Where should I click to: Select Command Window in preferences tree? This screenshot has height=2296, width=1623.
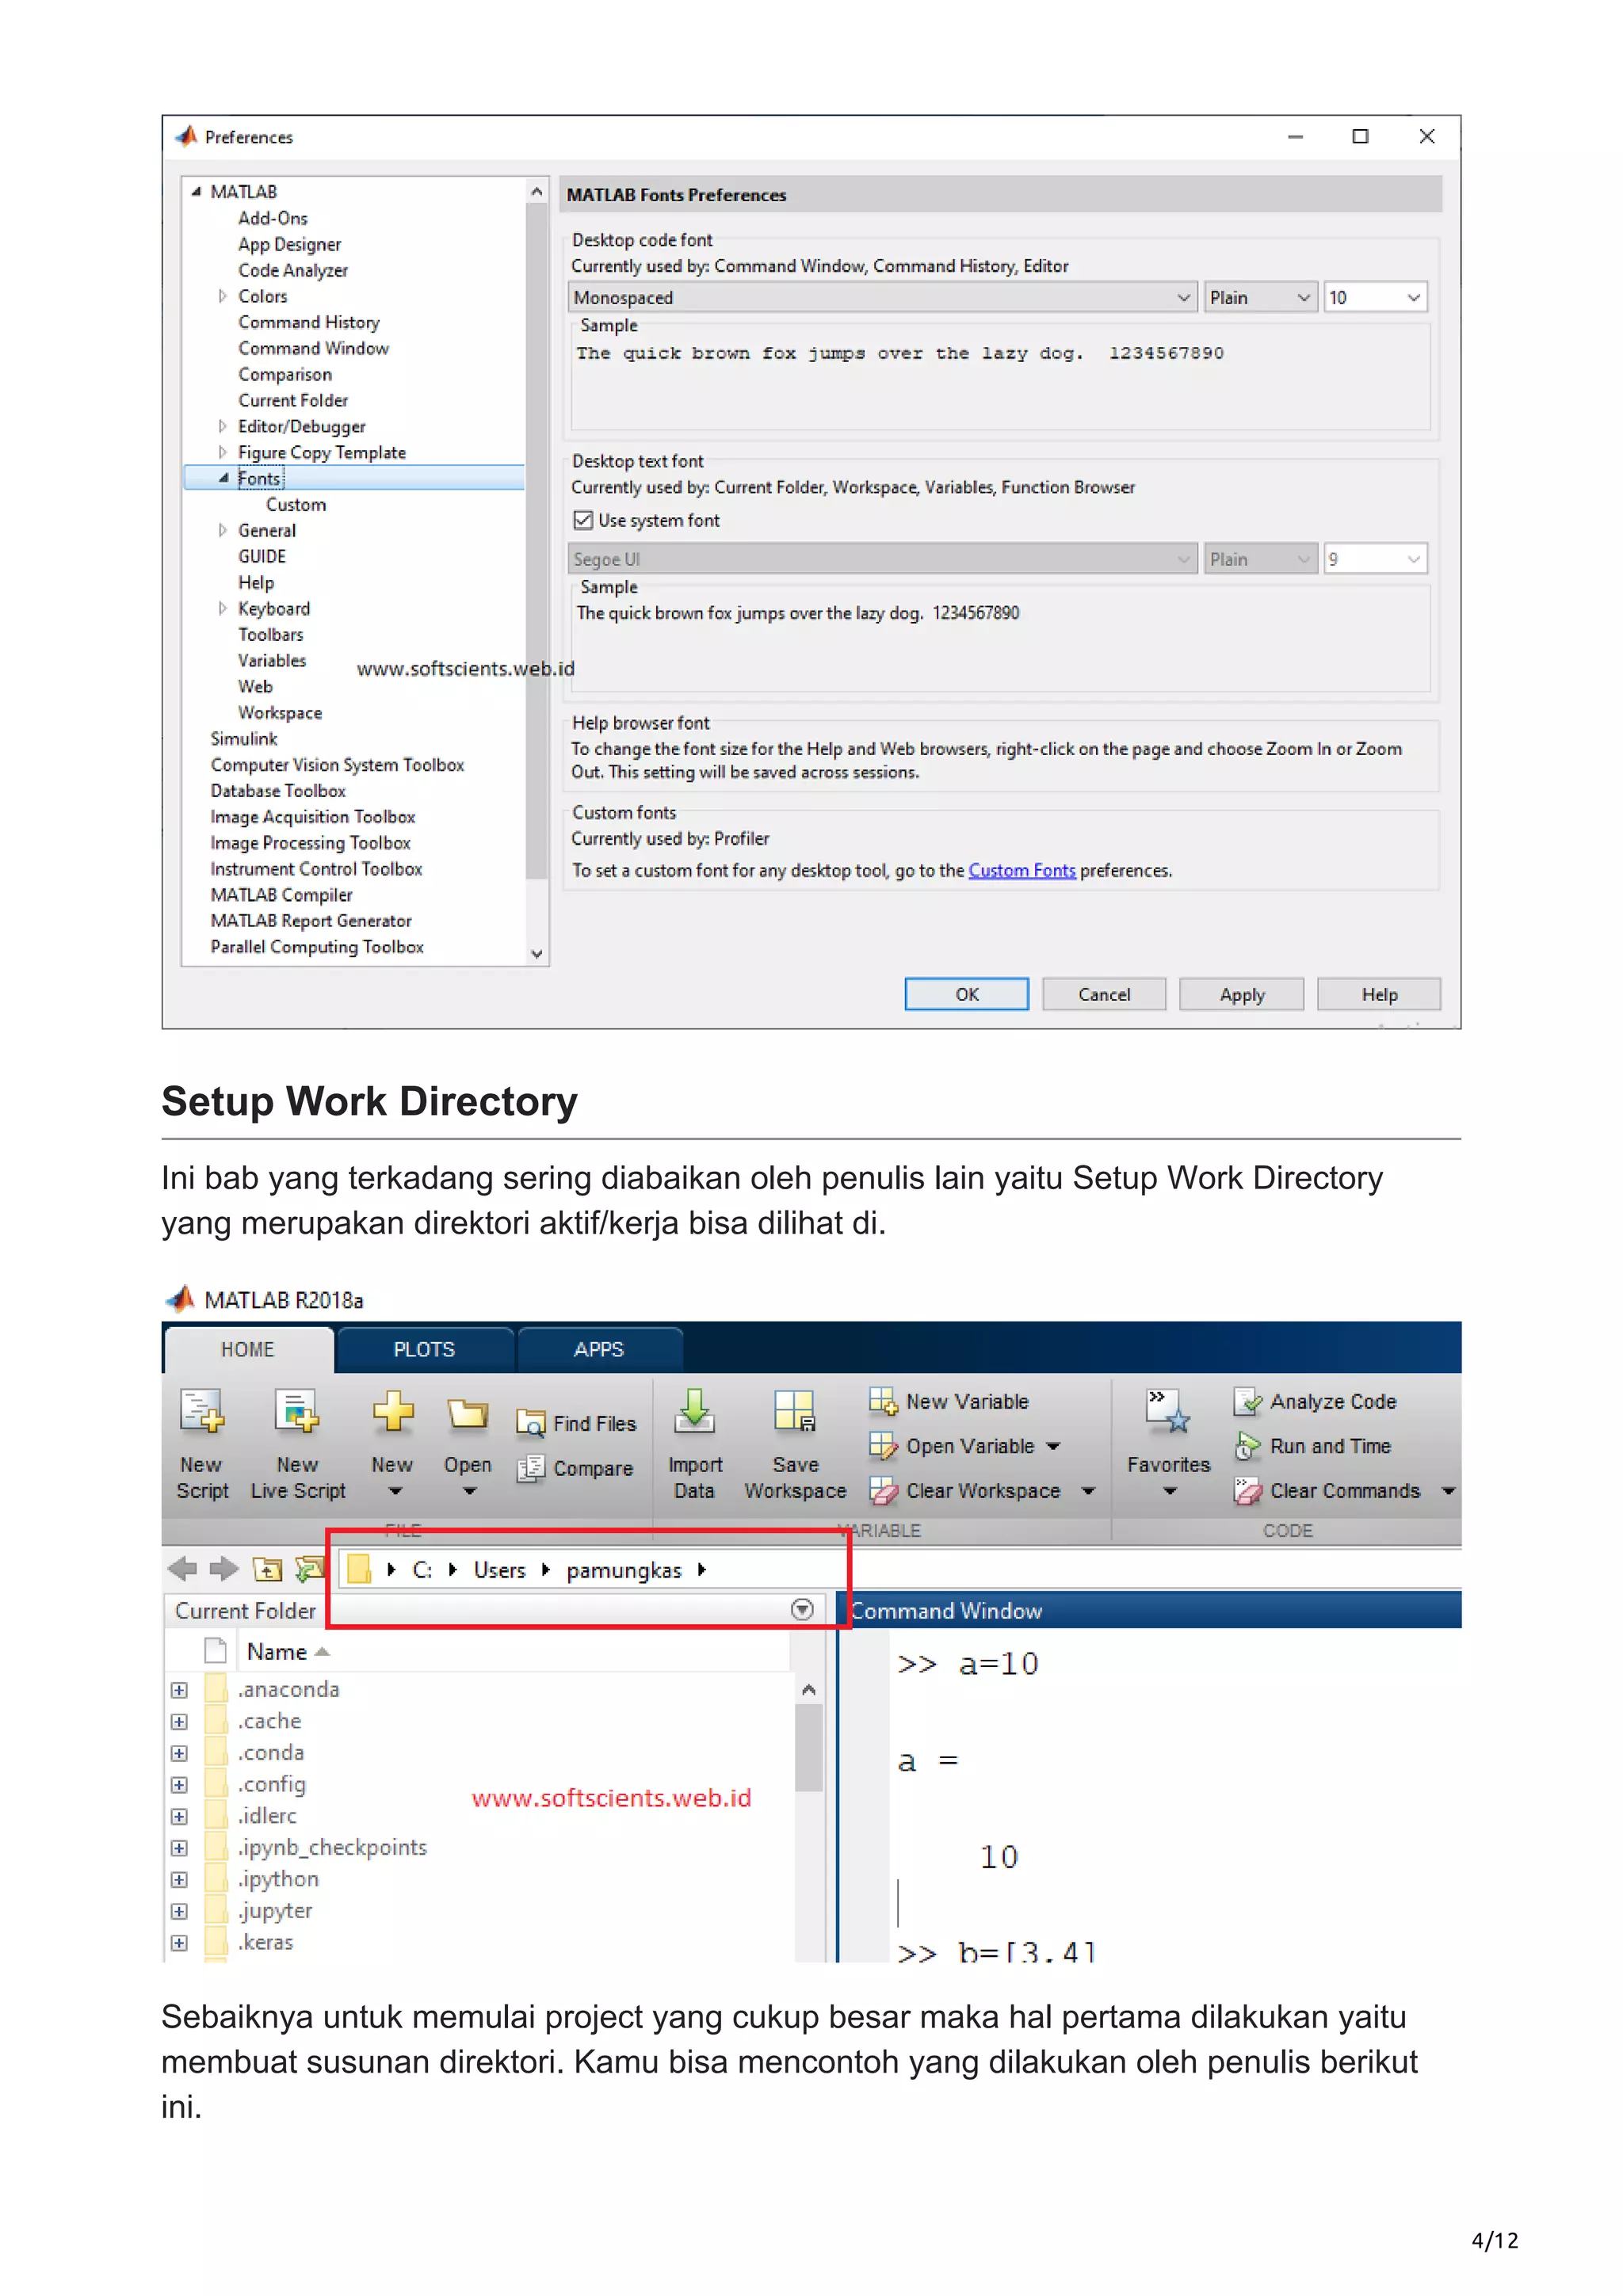313,348
